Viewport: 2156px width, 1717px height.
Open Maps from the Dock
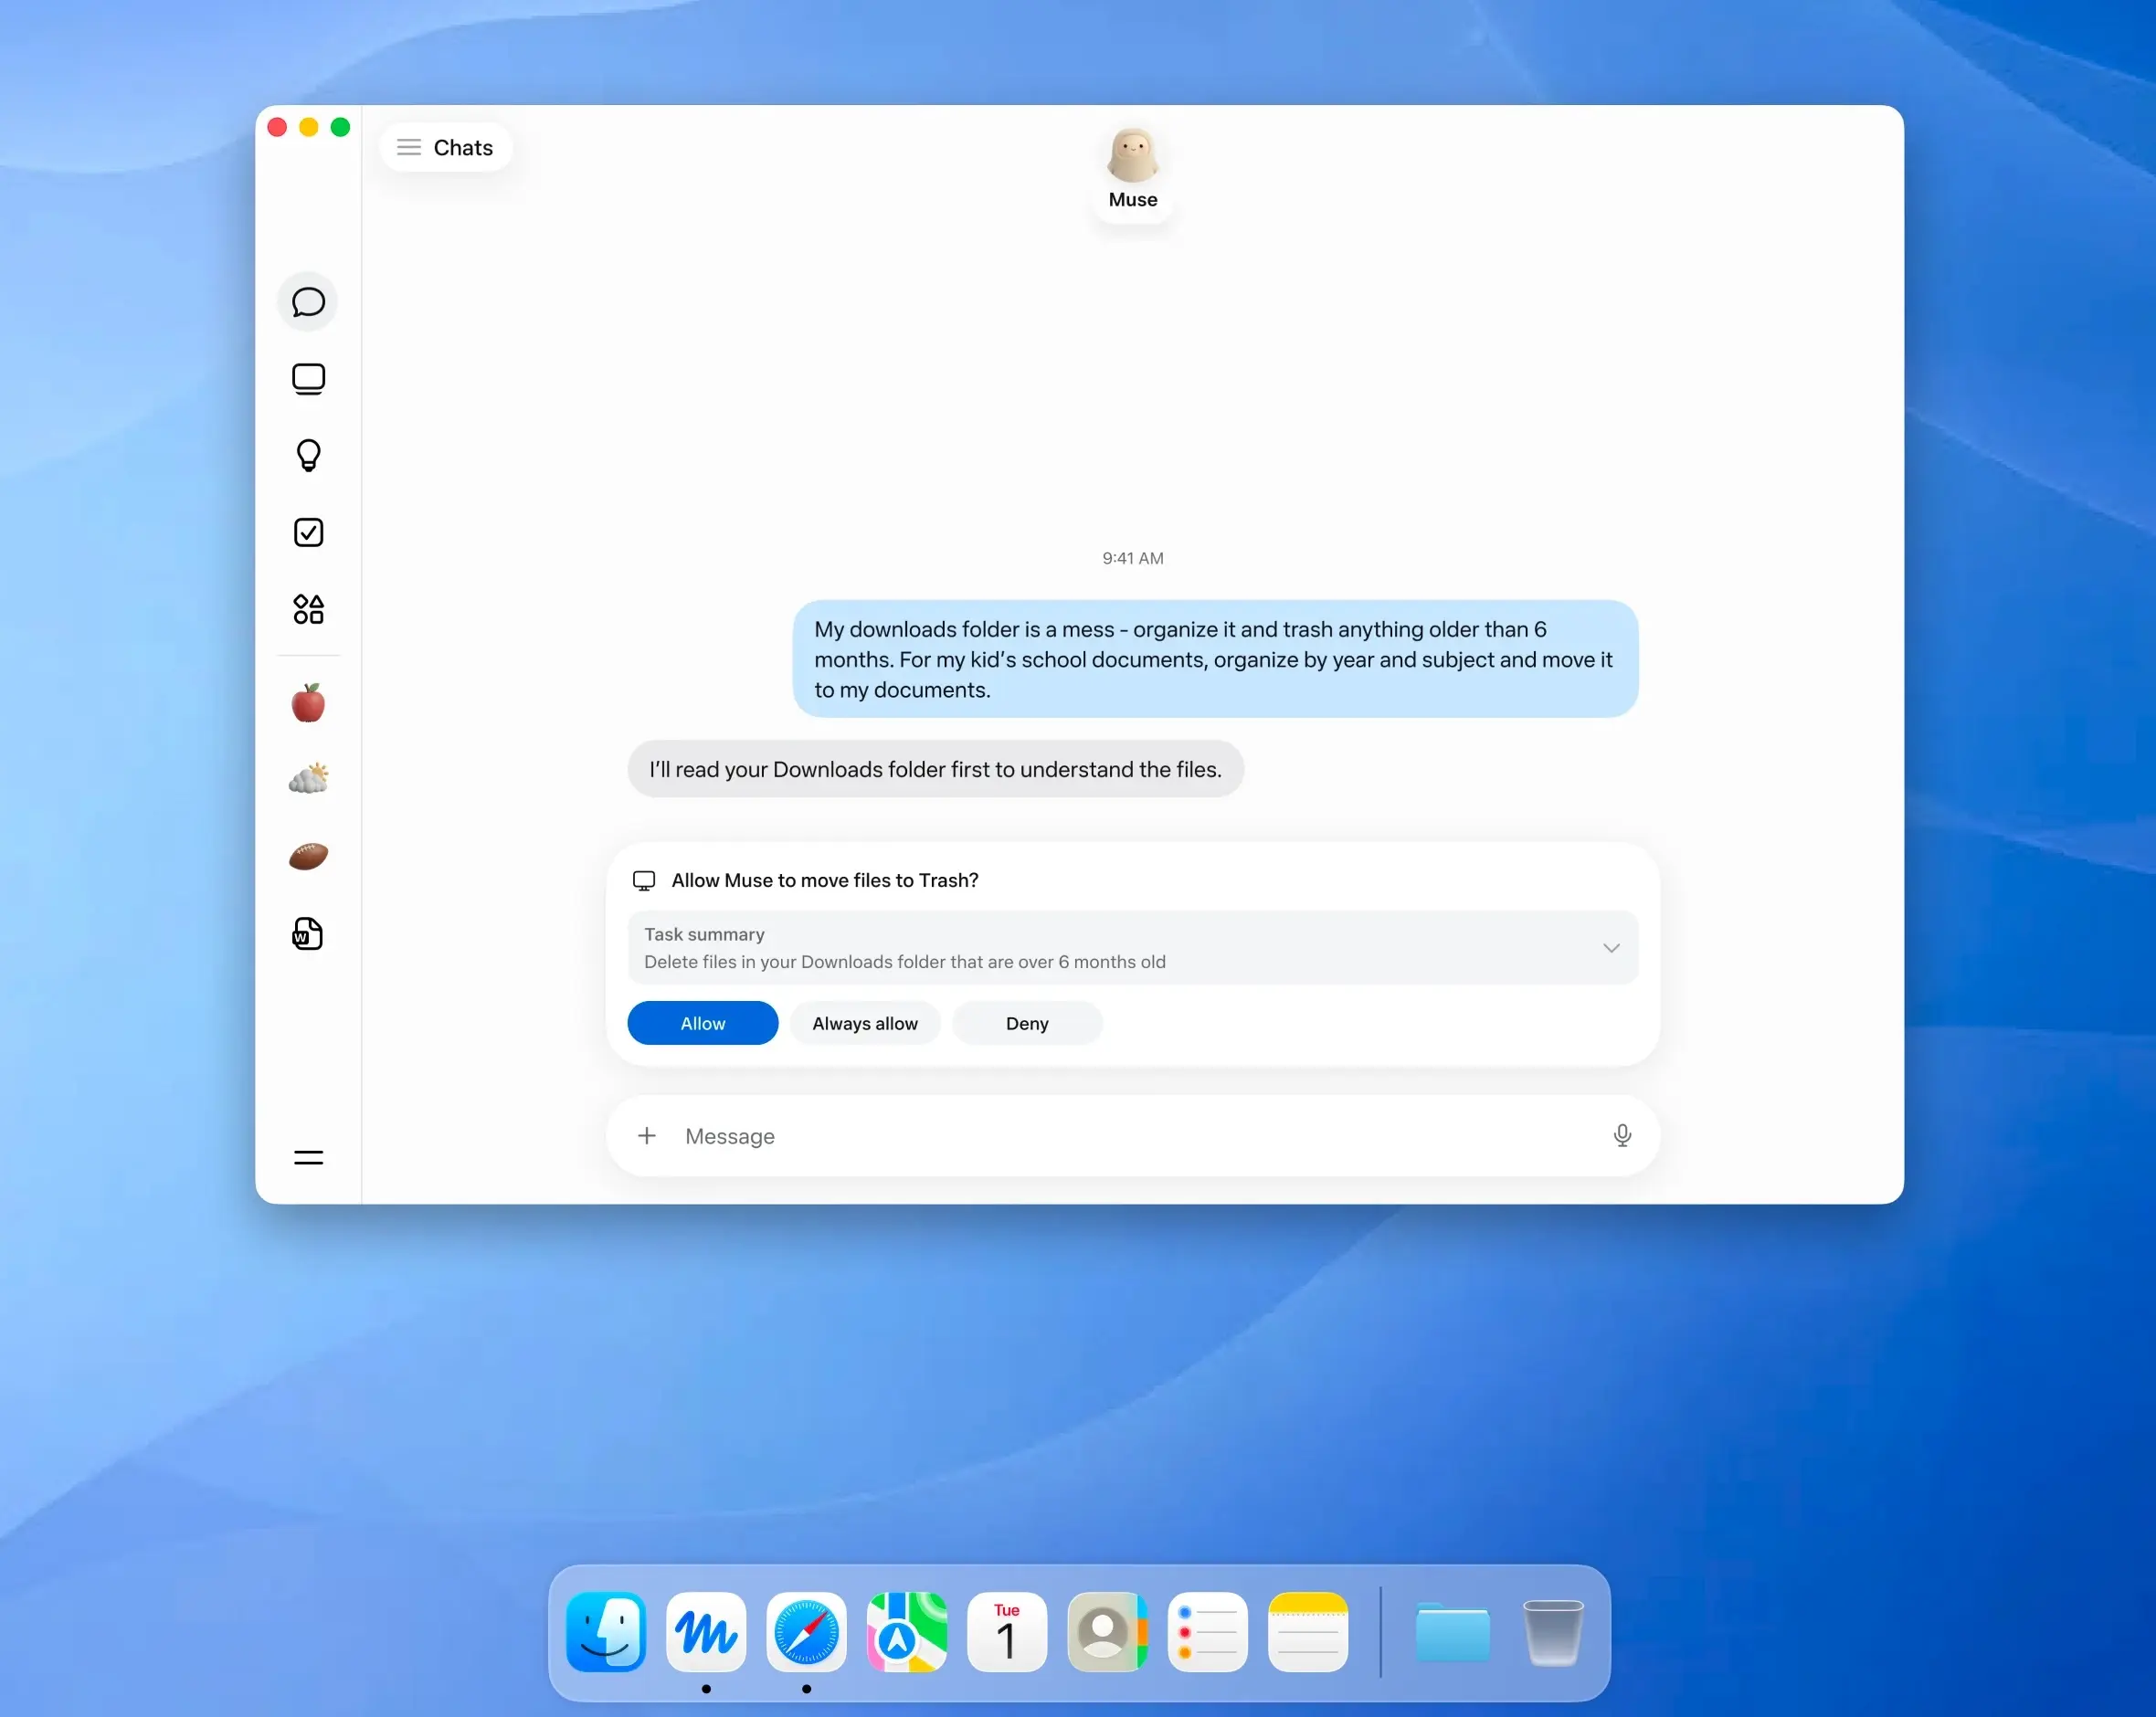(907, 1632)
